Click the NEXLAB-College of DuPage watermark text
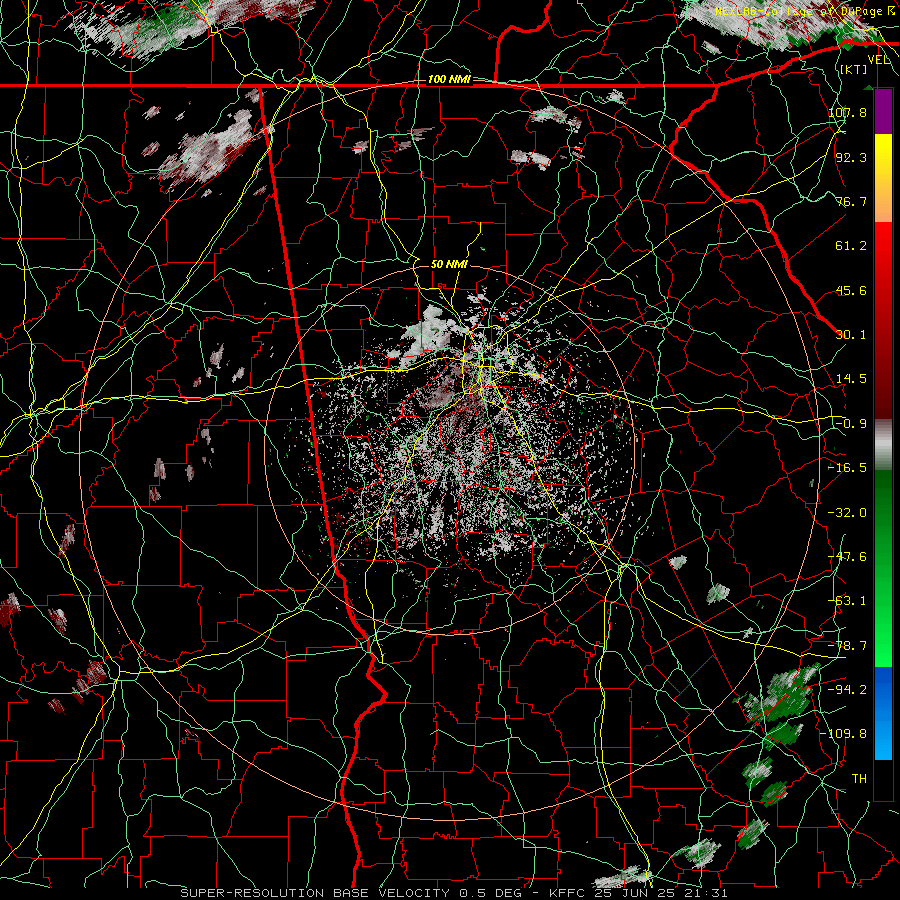This screenshot has height=900, width=900. pos(805,11)
